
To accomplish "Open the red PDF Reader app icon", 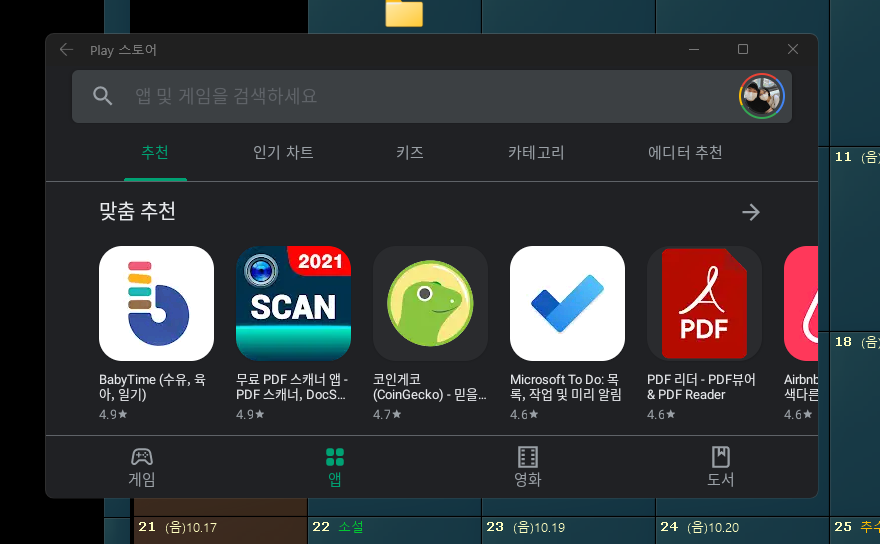I will tap(704, 304).
